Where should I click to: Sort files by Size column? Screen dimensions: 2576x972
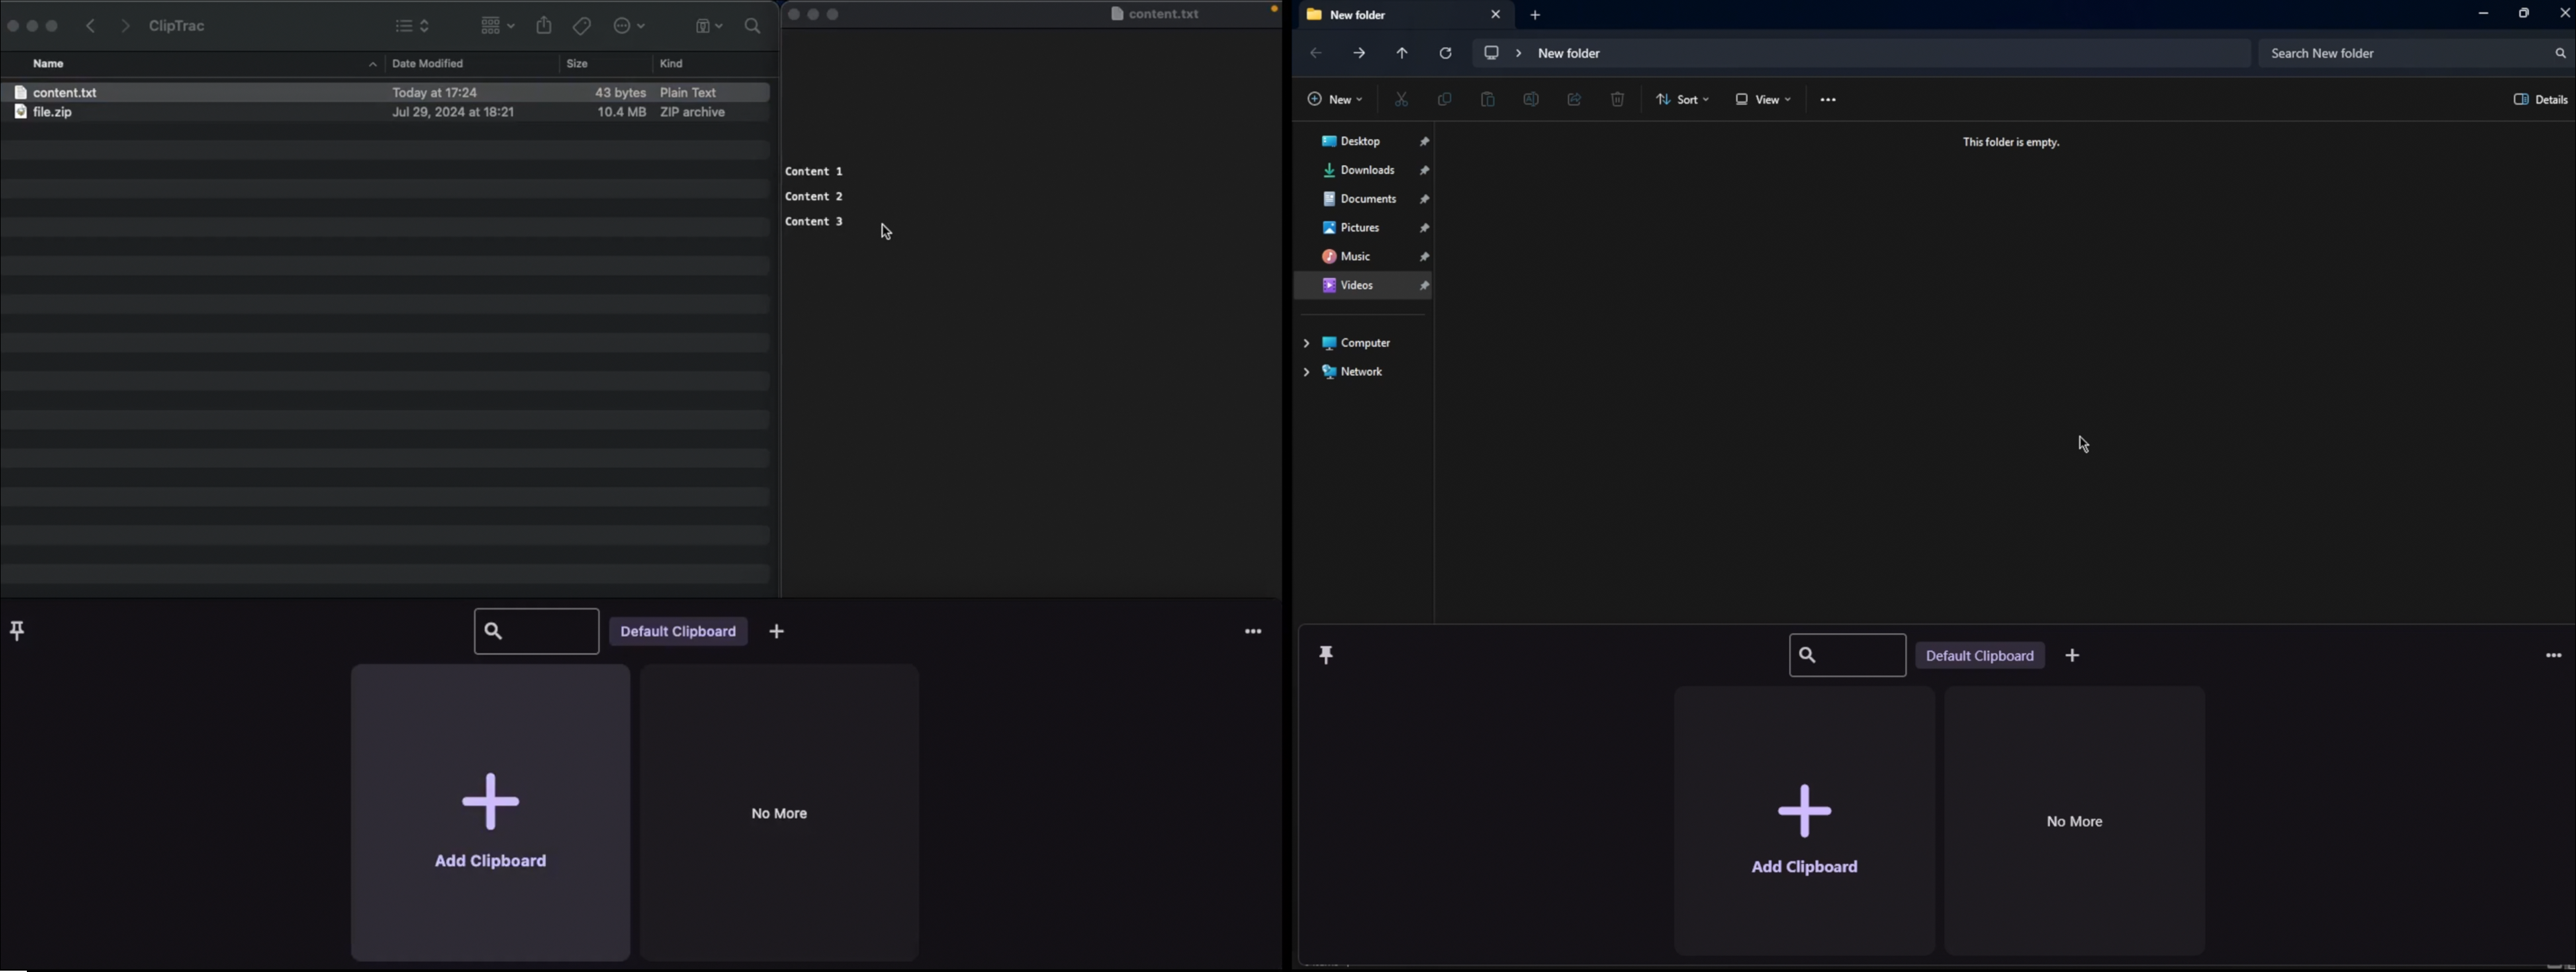(578, 64)
